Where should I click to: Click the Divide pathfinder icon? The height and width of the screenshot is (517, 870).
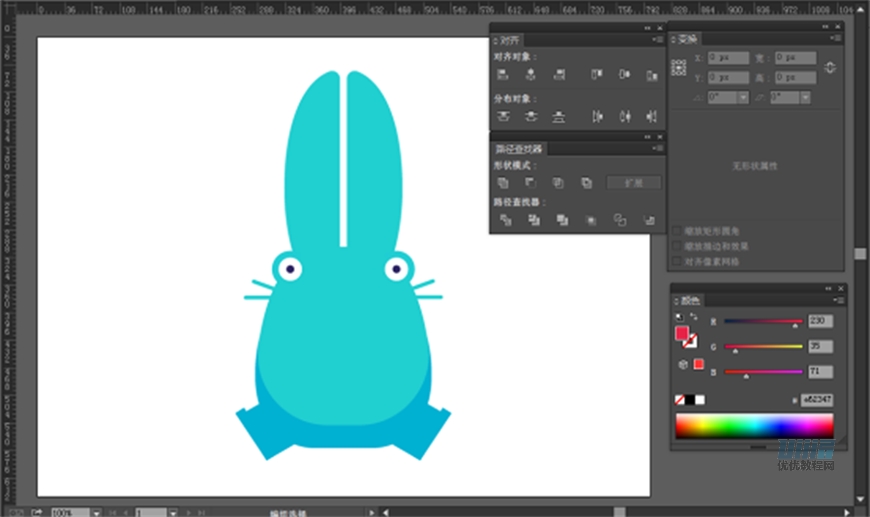[x=505, y=219]
